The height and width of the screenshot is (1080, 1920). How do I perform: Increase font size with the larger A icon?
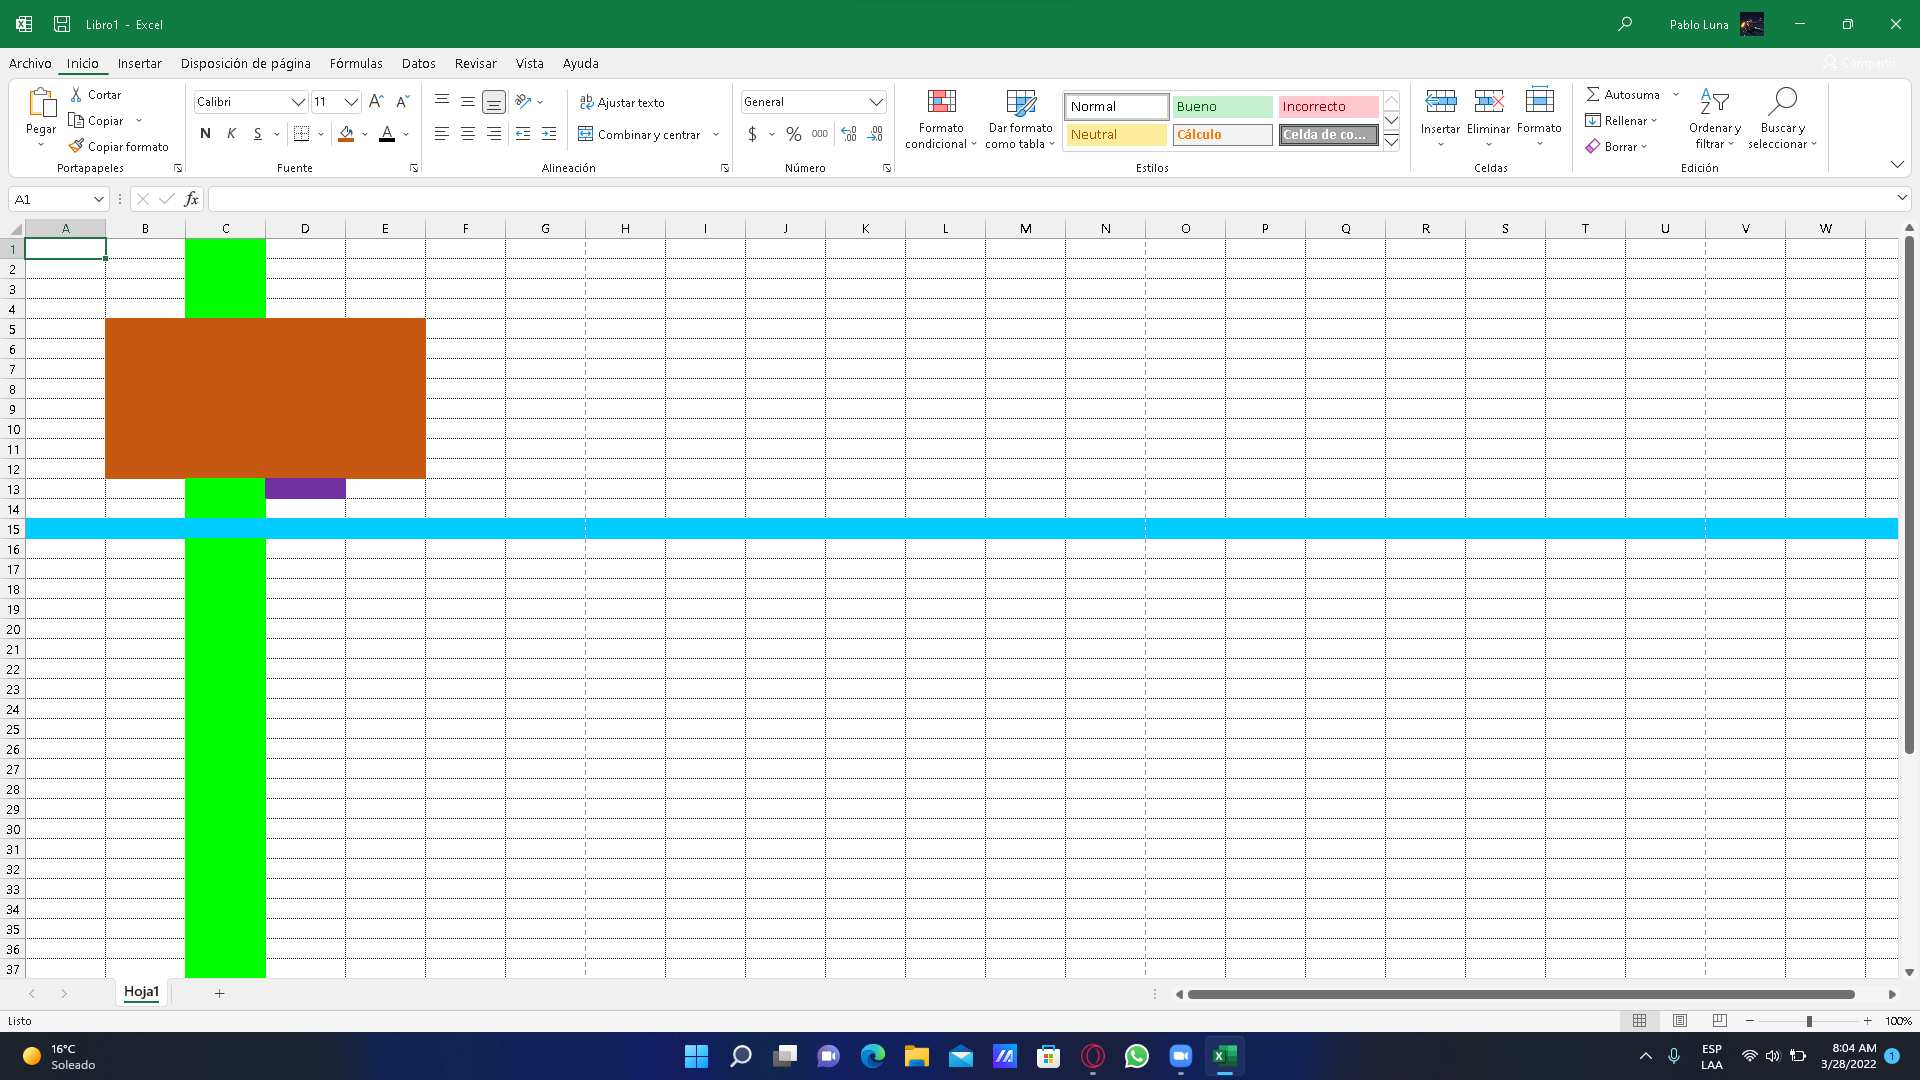pos(376,101)
